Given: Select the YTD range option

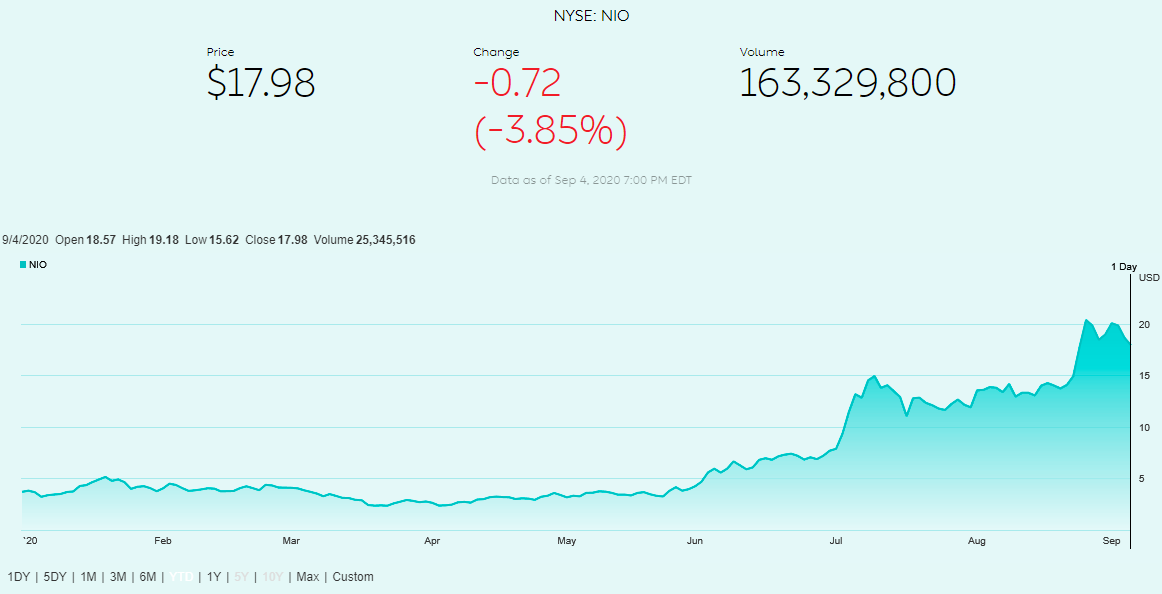Looking at the screenshot, I should (x=181, y=576).
